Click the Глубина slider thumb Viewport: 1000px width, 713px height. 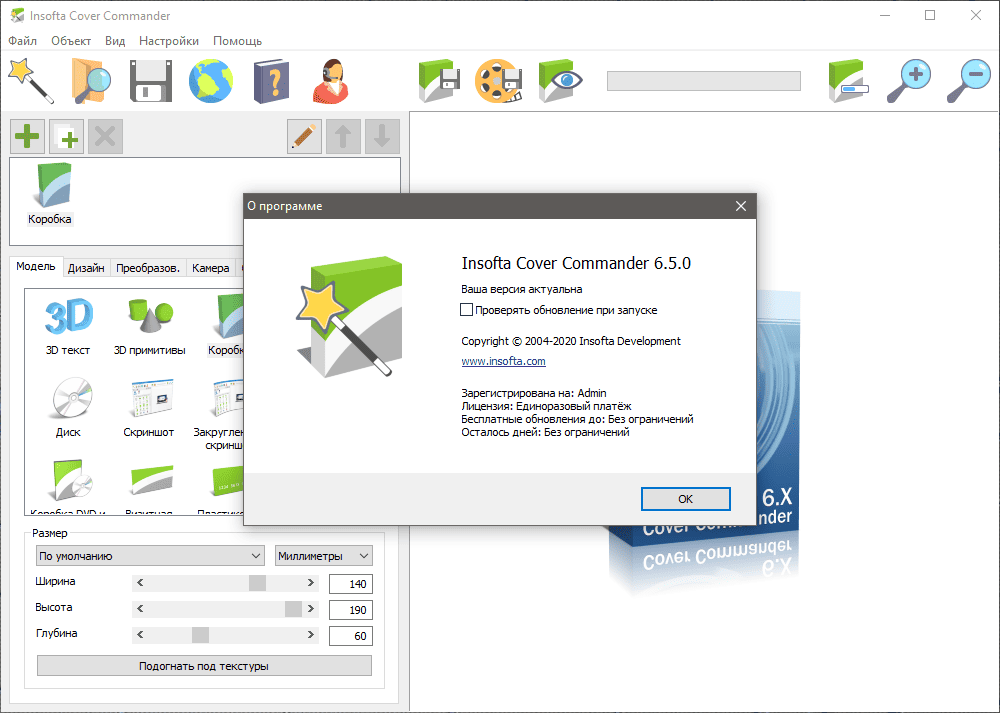[200, 635]
